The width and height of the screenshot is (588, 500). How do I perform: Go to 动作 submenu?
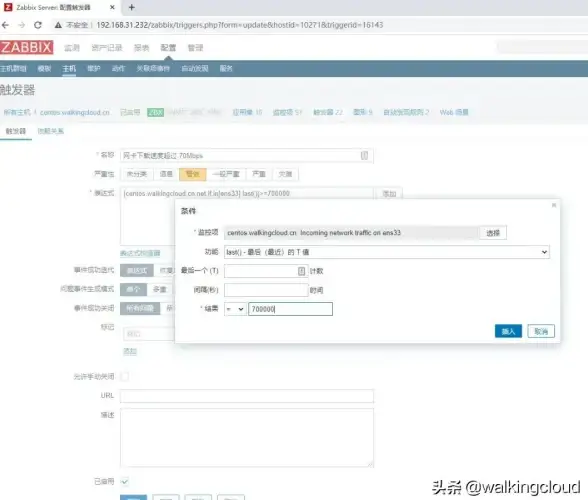coord(118,69)
